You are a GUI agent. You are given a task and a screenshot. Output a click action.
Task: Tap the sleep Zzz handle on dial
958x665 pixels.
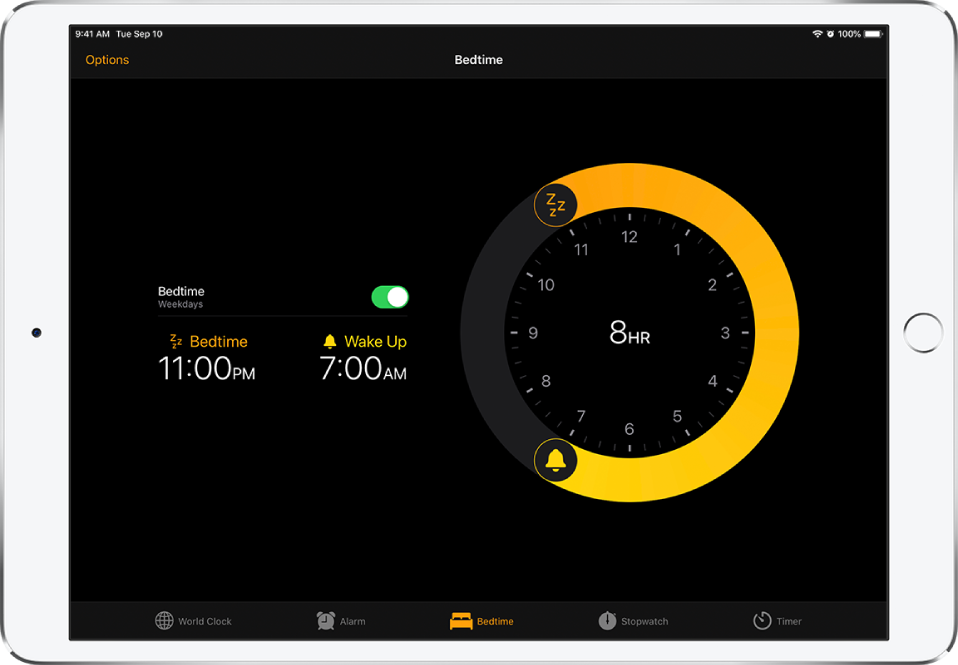(x=555, y=205)
